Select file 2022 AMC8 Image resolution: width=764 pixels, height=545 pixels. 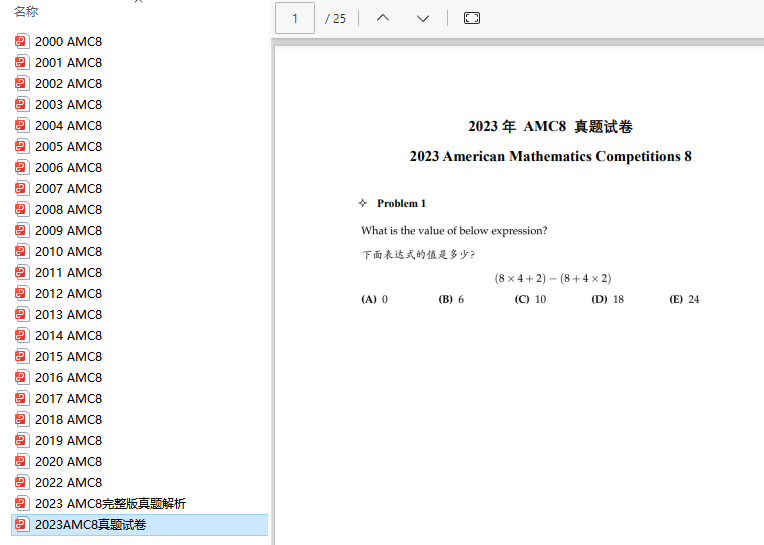(68, 482)
